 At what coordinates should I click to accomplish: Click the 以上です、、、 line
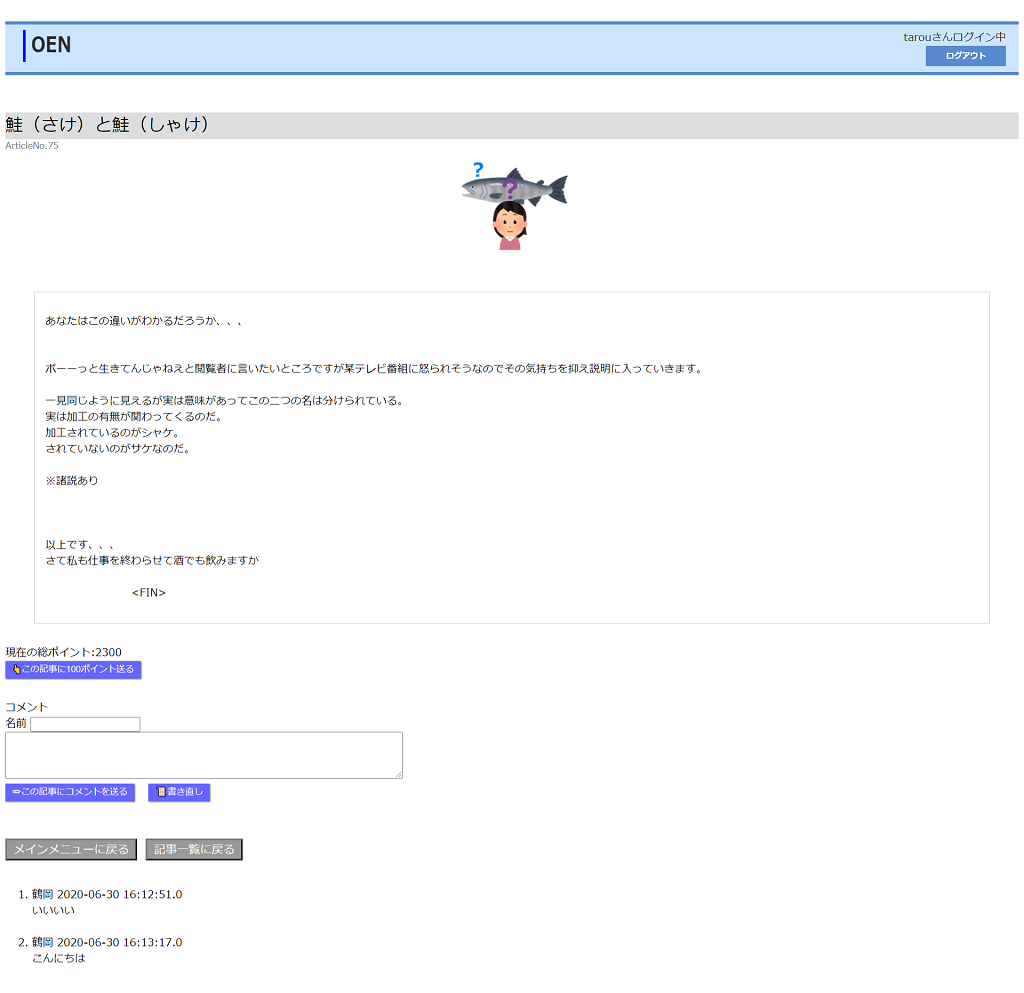[80, 544]
